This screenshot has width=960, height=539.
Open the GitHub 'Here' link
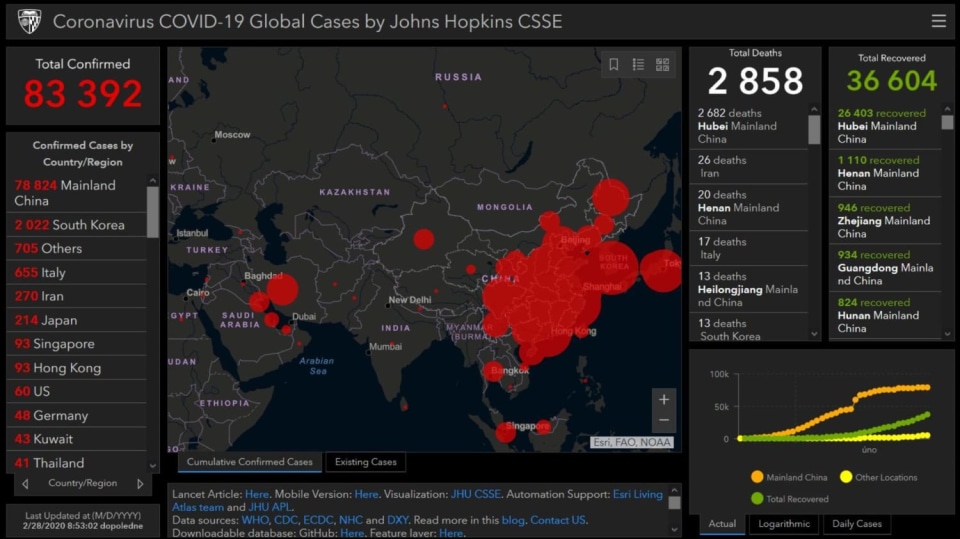pos(352,533)
